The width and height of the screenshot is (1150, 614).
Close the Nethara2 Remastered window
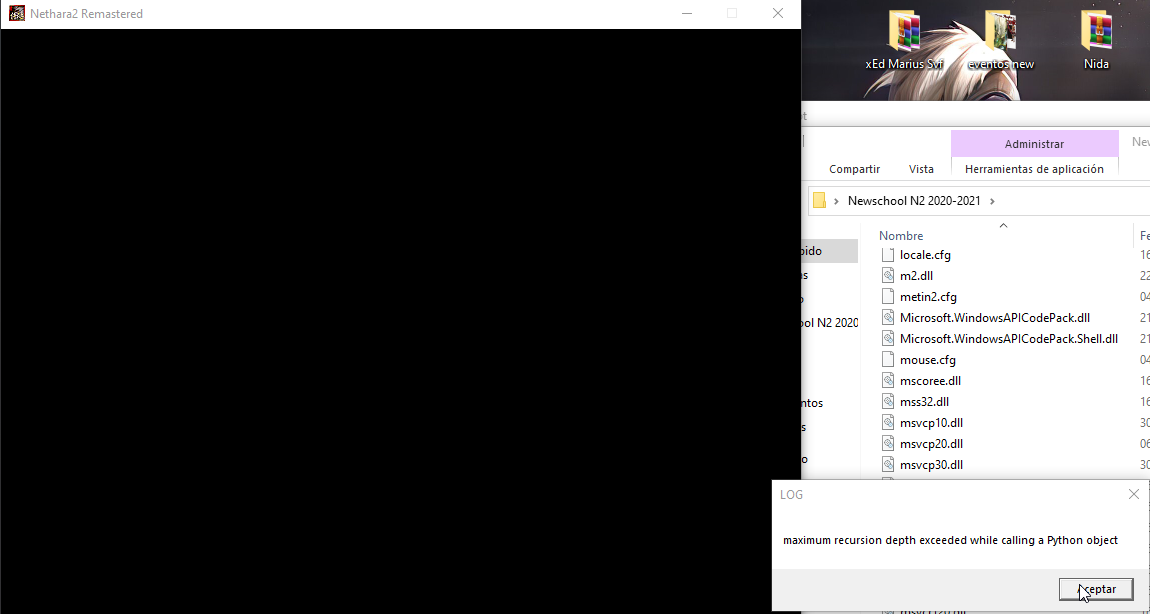[x=777, y=13]
